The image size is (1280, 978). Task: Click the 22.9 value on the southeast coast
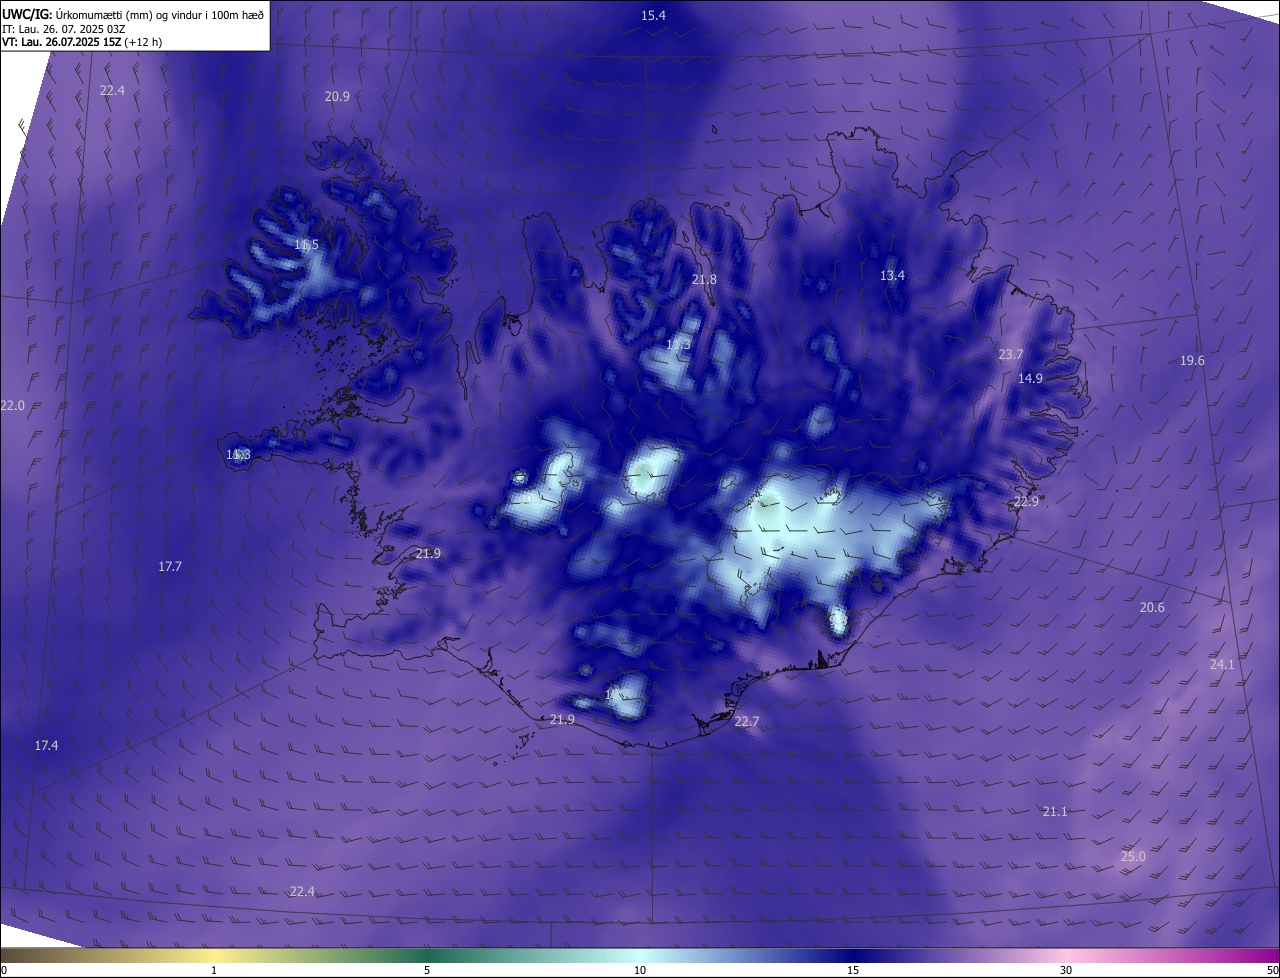point(1026,502)
